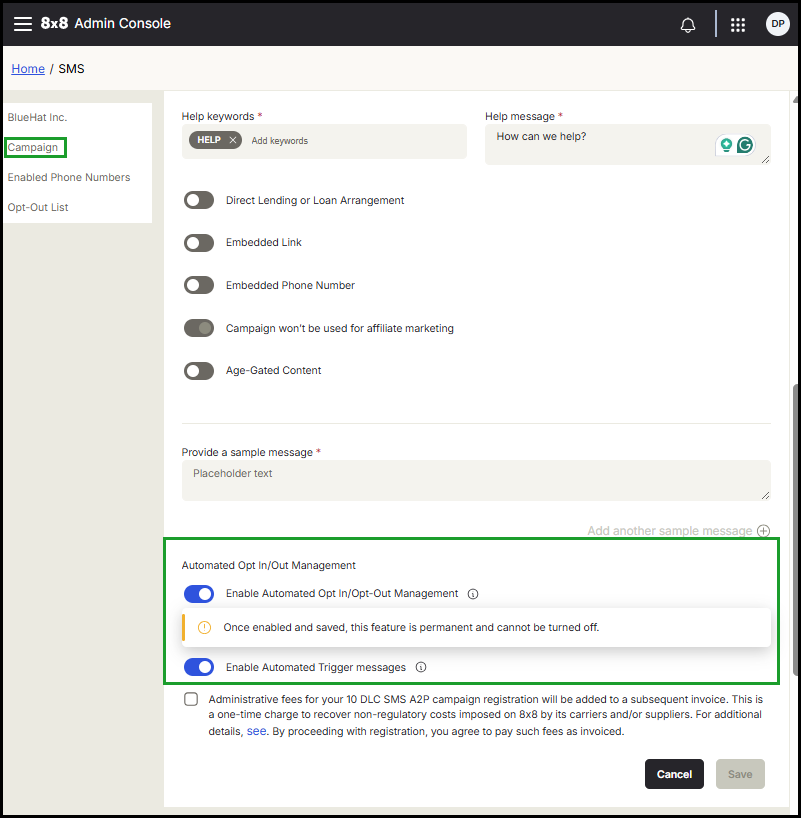Viewport: 801px width, 818px height.
Task: Remove the HELP keyword chip
Action: (233, 140)
